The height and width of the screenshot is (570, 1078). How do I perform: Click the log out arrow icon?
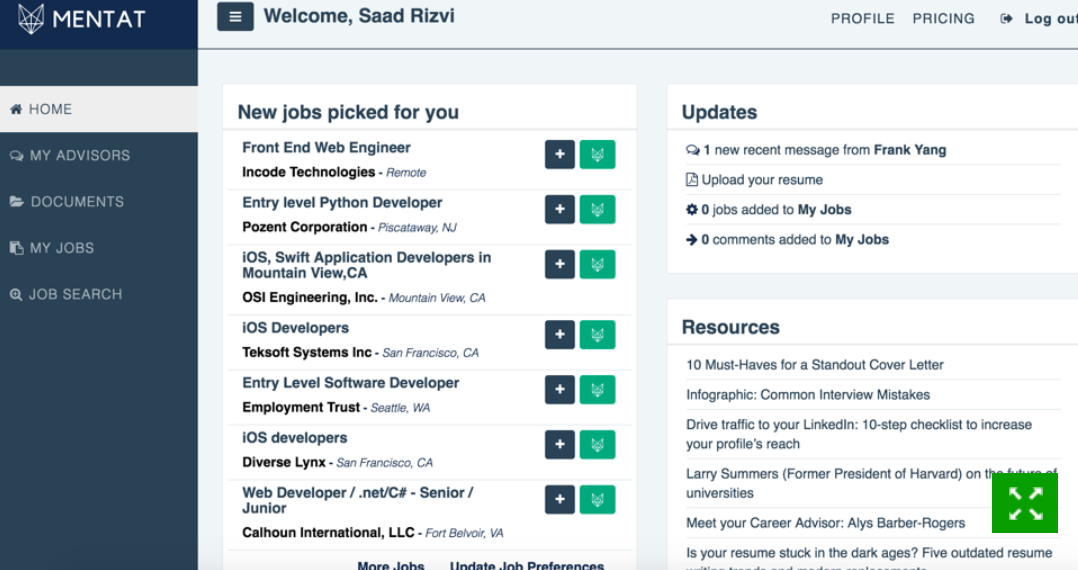(1006, 19)
